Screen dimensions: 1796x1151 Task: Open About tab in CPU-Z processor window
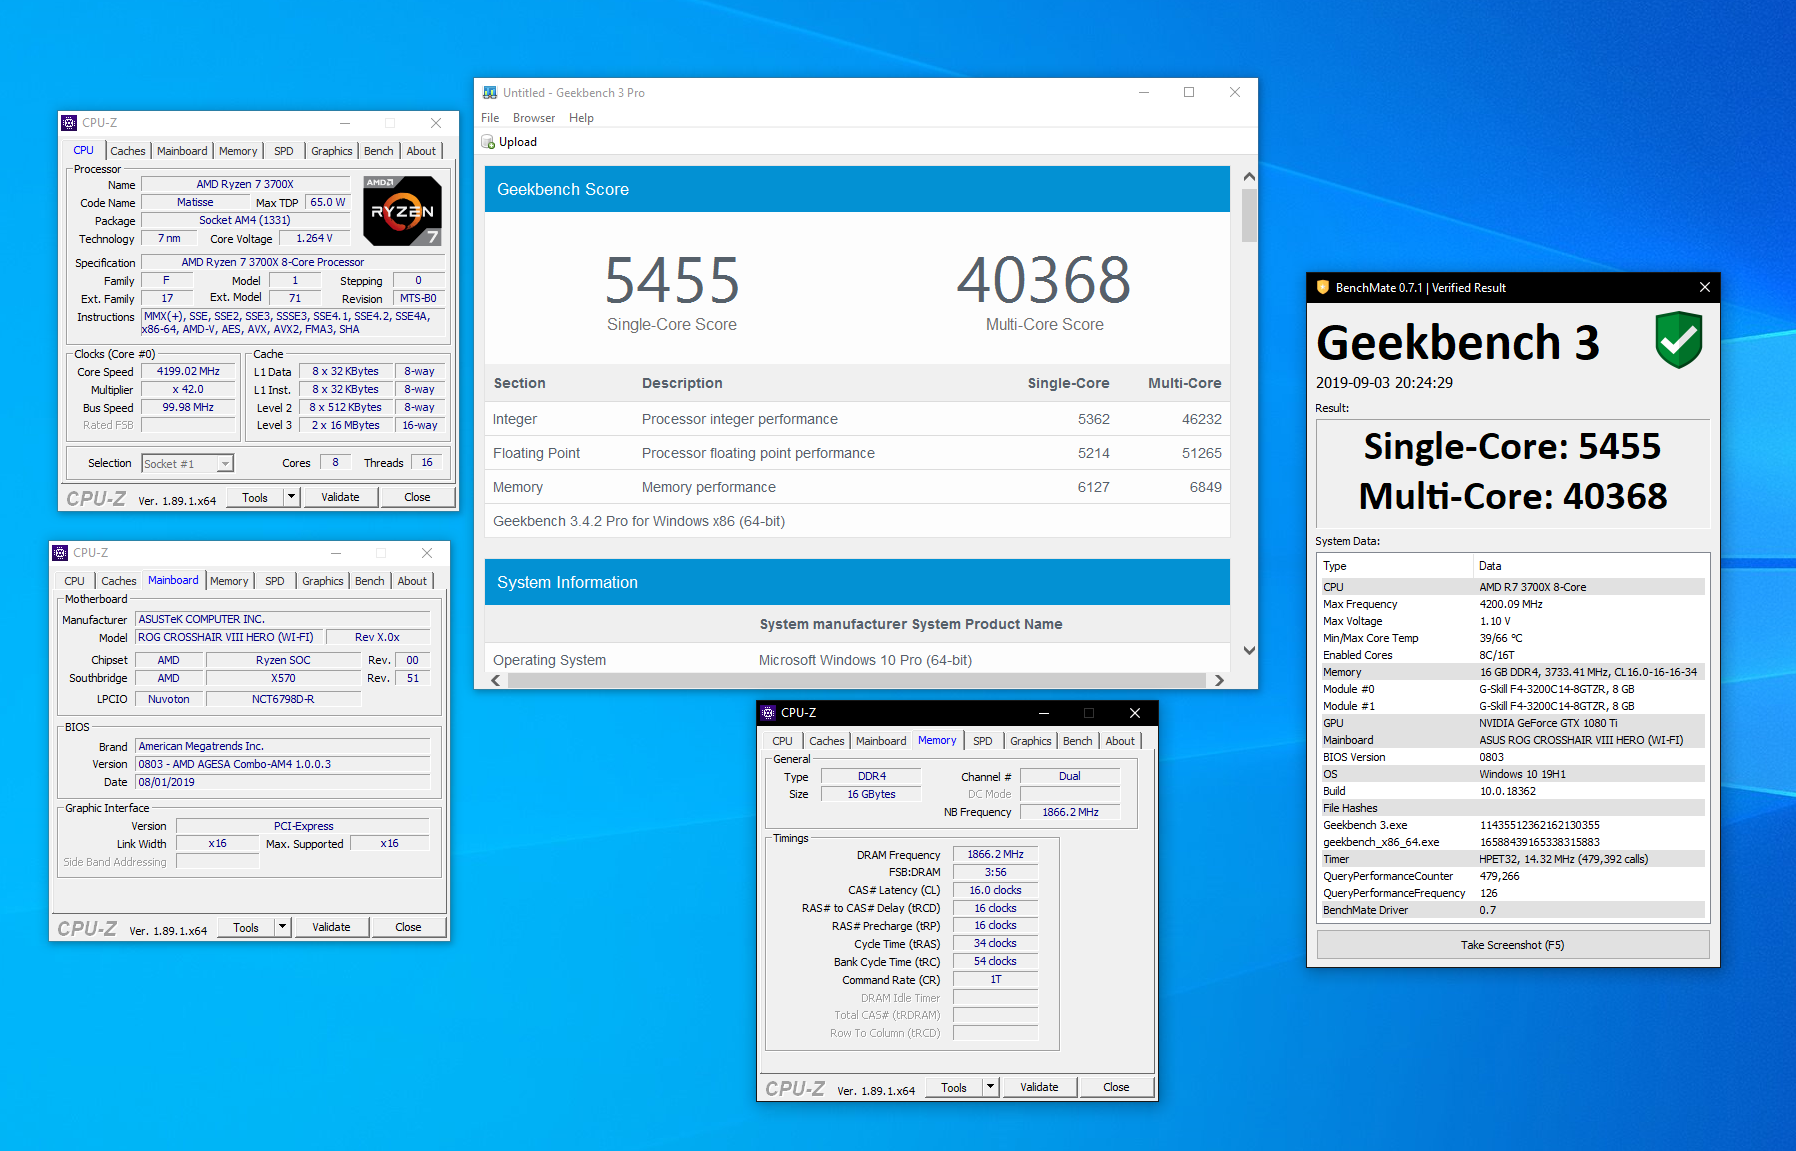click(x=421, y=151)
